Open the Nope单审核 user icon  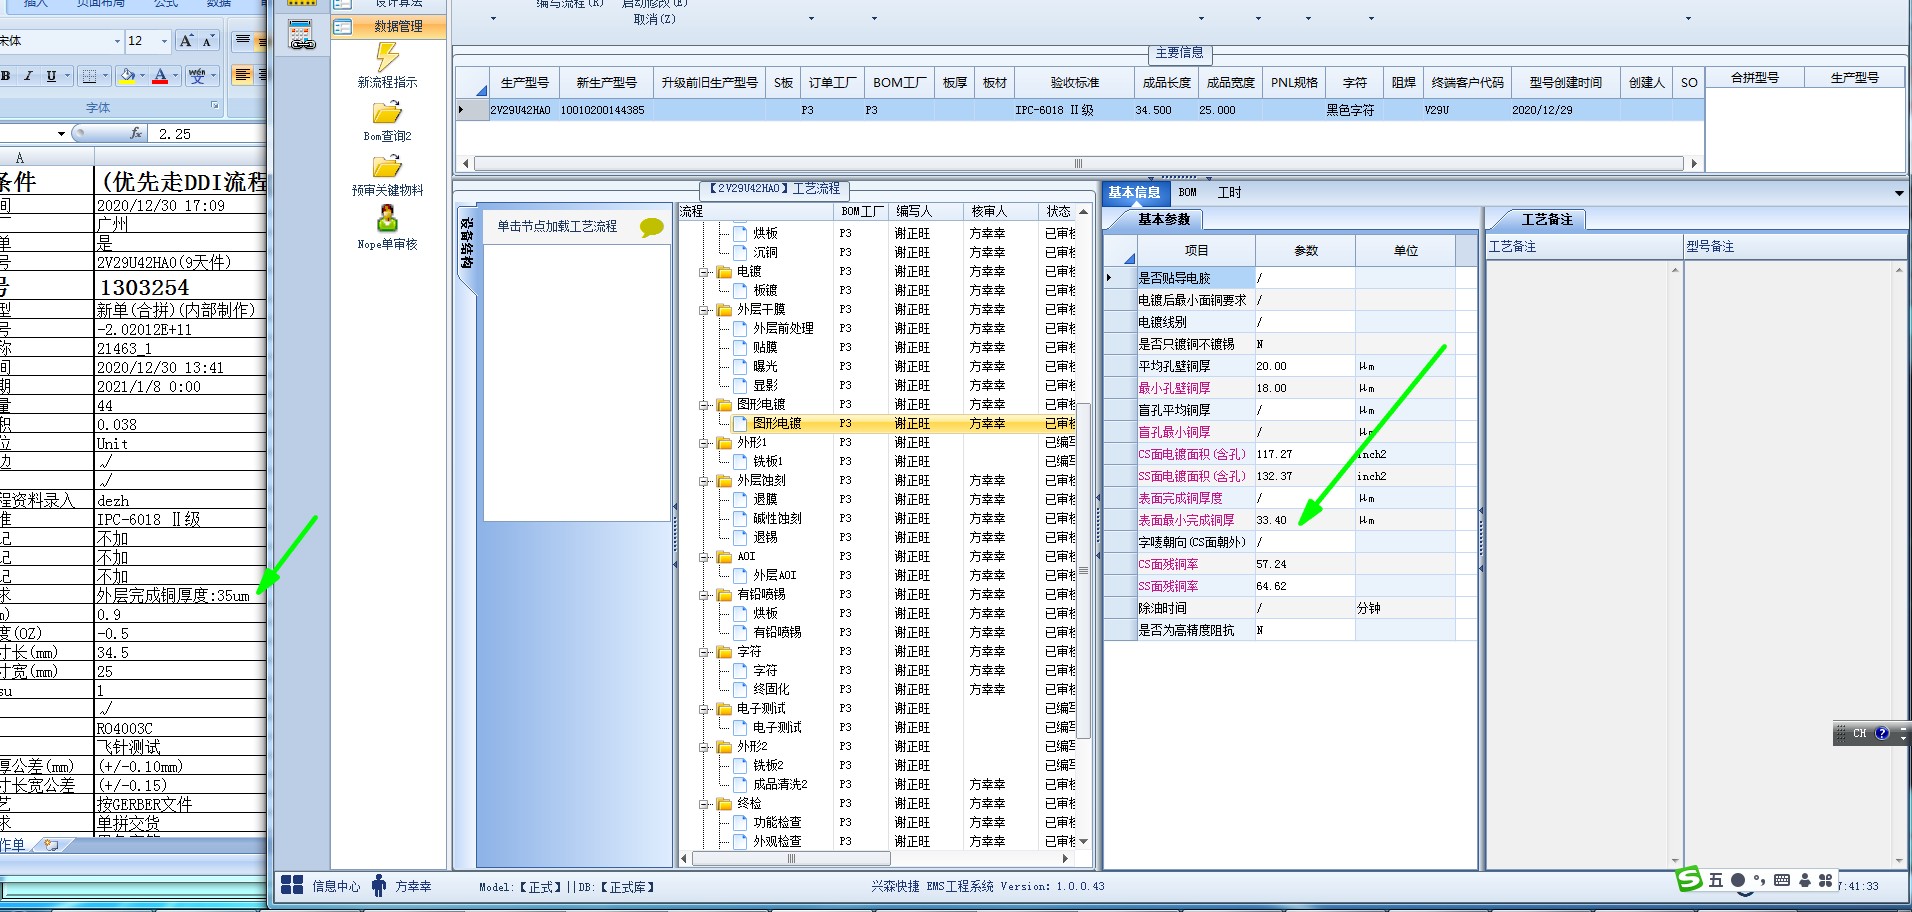387,218
